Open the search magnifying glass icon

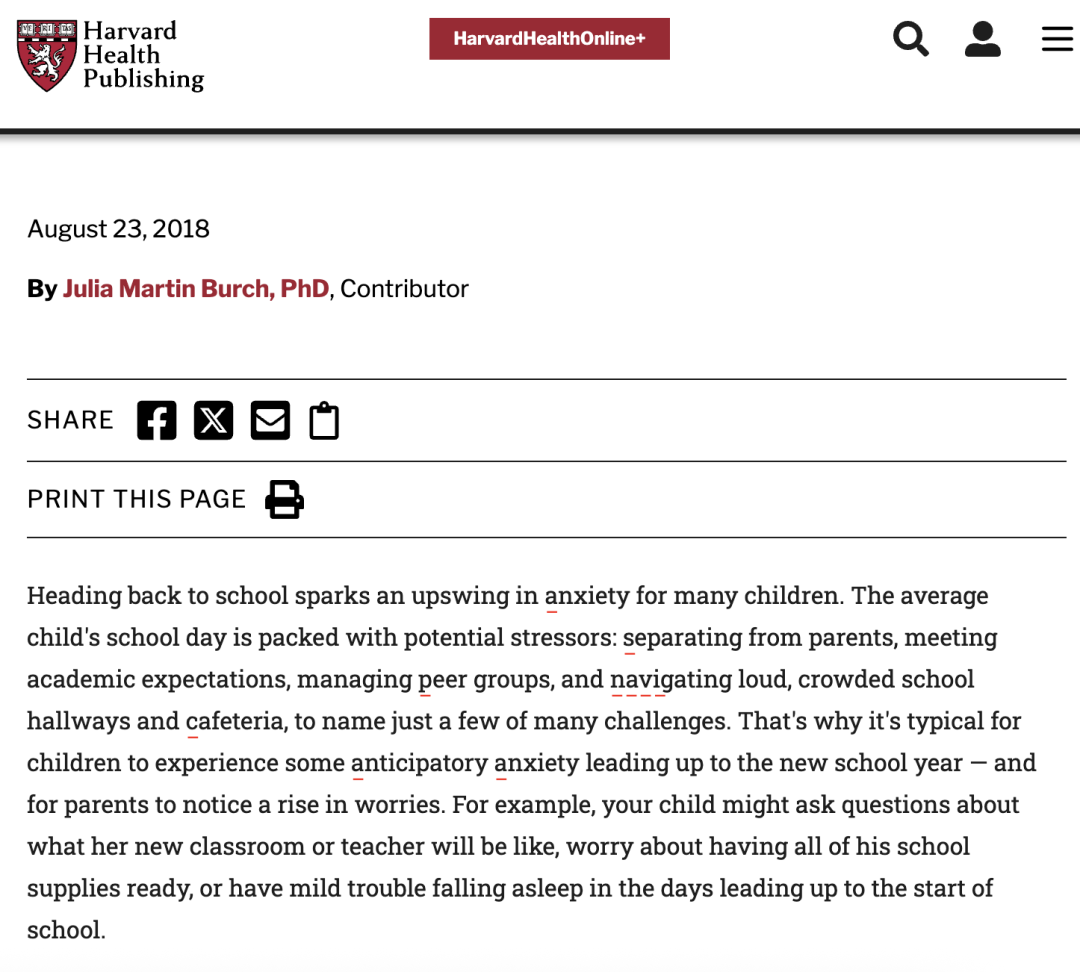(911, 39)
